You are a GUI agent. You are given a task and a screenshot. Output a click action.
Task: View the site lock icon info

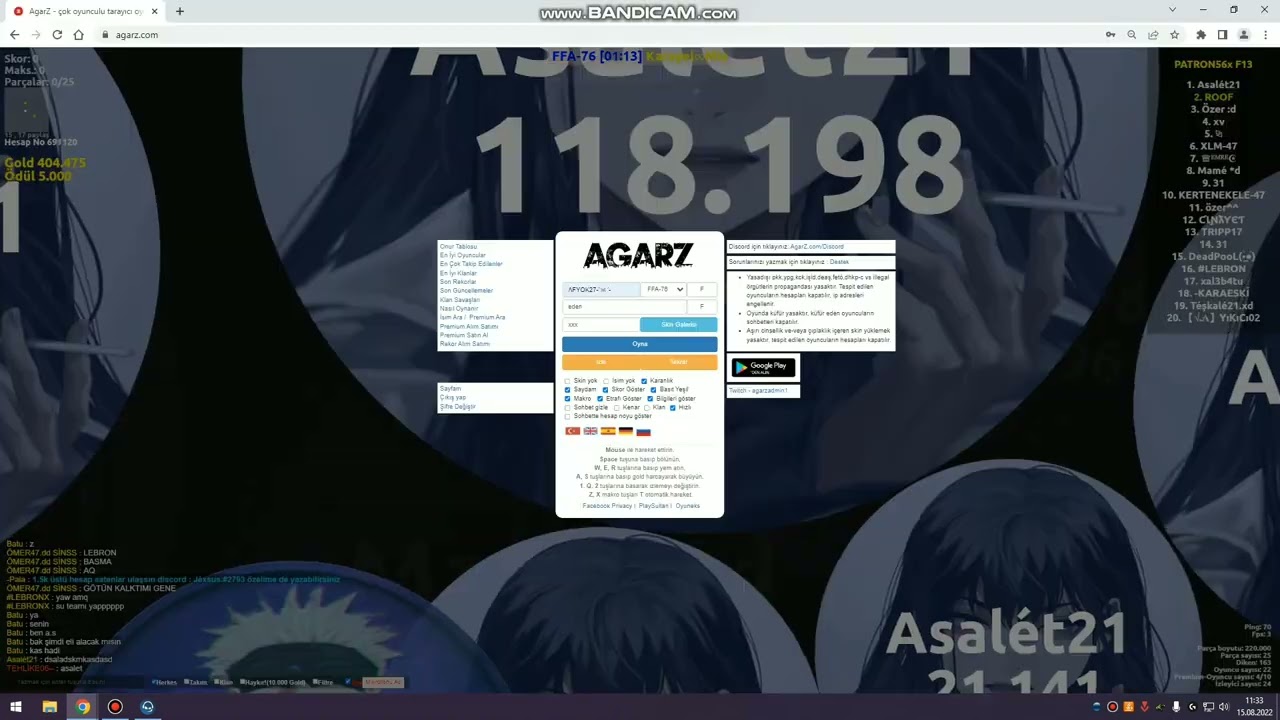(x=105, y=35)
